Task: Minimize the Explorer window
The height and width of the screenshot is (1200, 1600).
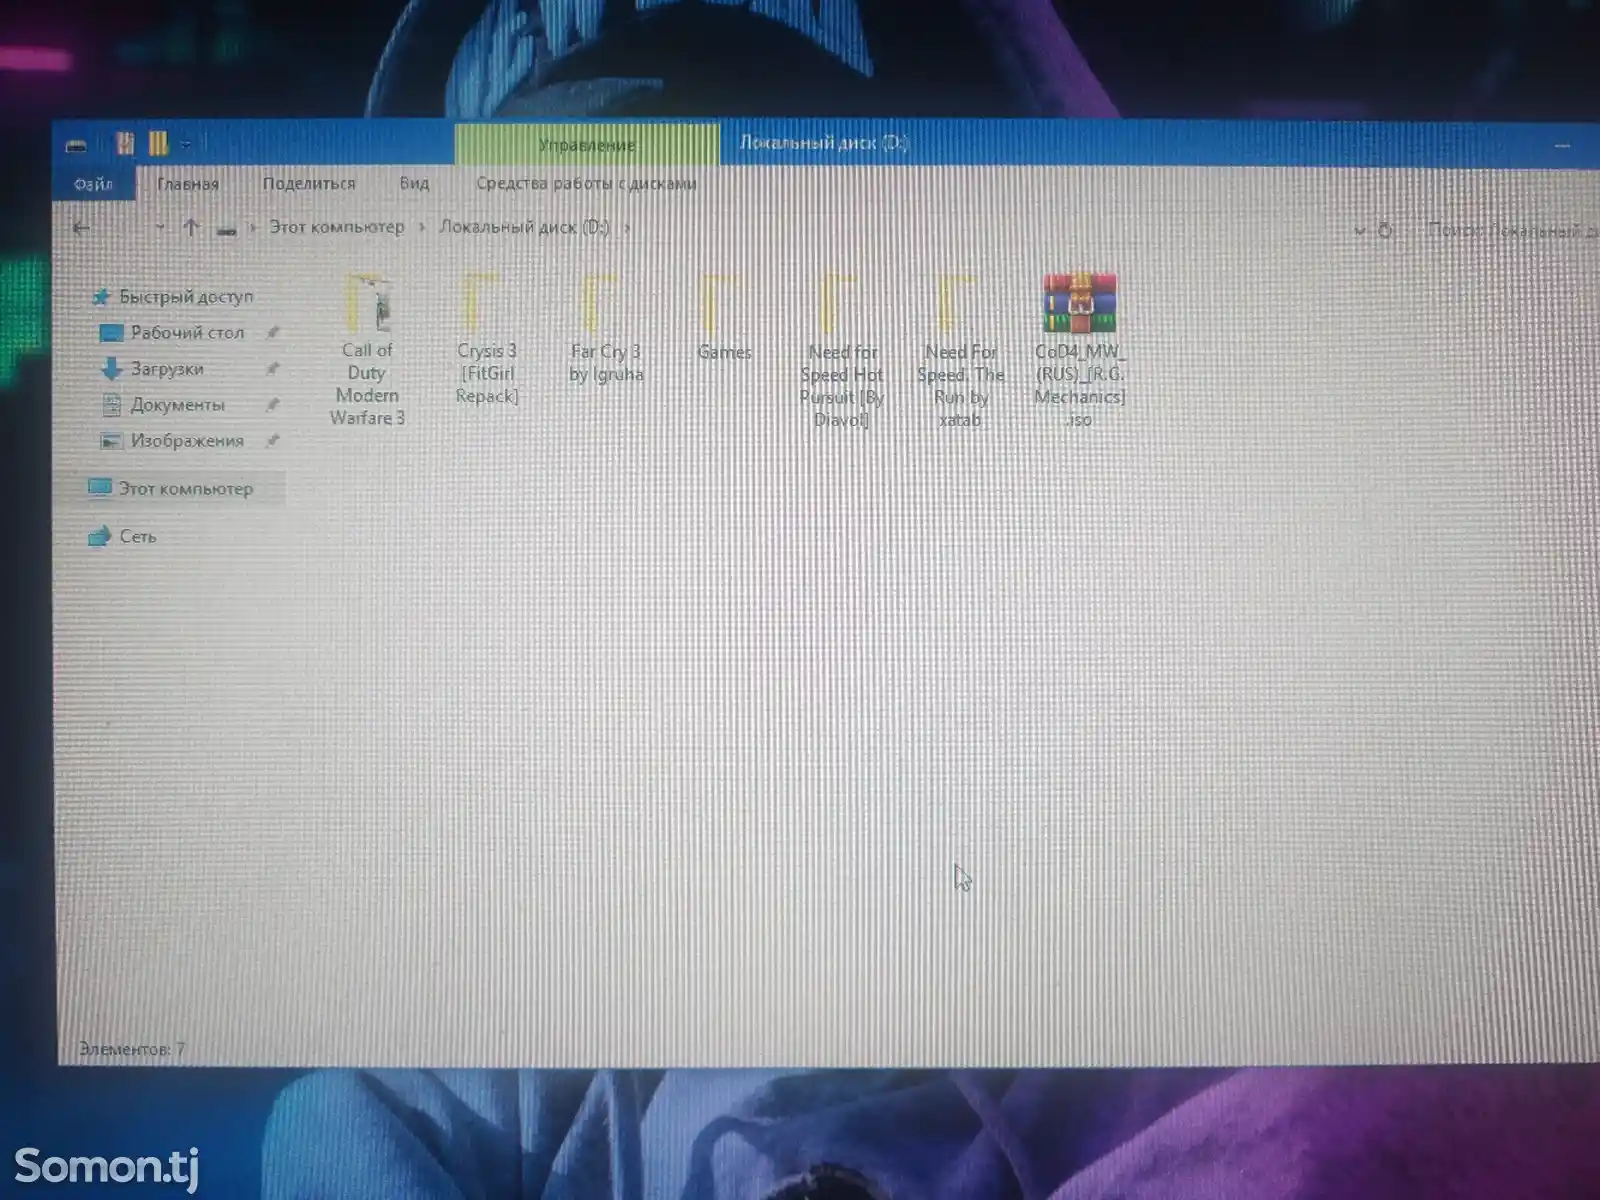Action: coord(1562,146)
